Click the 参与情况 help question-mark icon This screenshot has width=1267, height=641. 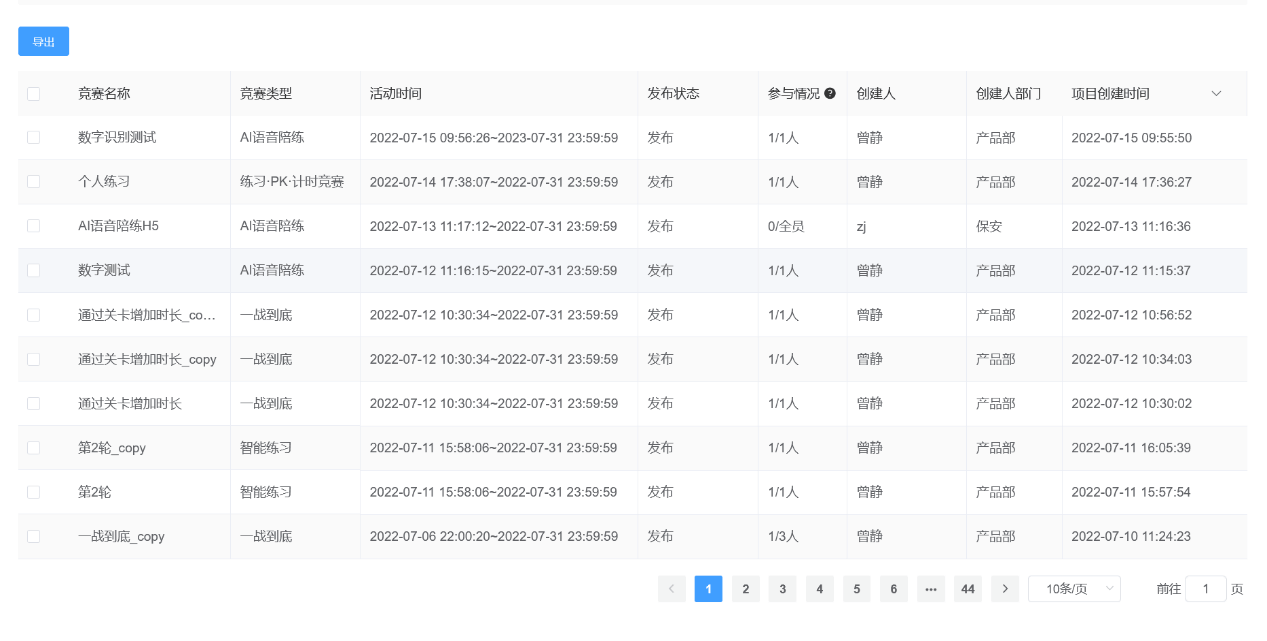(830, 94)
